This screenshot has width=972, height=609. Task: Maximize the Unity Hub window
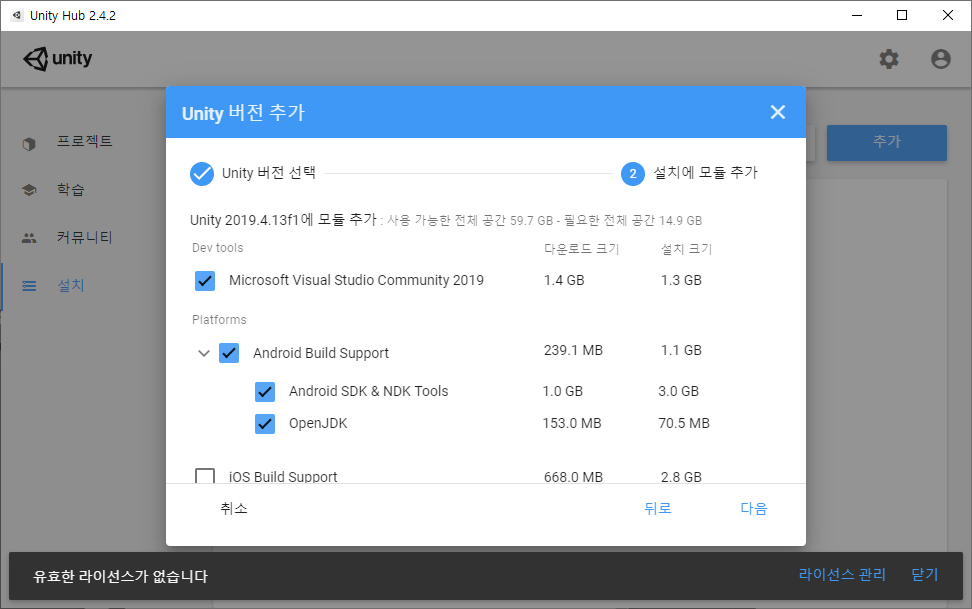tap(902, 16)
